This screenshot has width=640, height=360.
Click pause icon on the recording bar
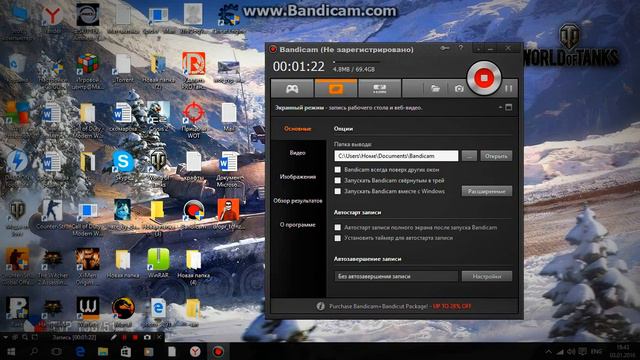[x=124, y=337]
